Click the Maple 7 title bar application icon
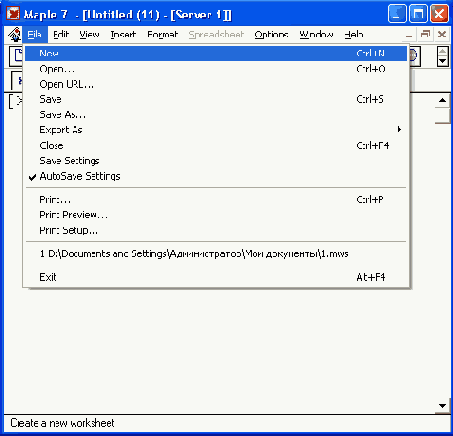This screenshot has width=453, height=436. [x=13, y=14]
